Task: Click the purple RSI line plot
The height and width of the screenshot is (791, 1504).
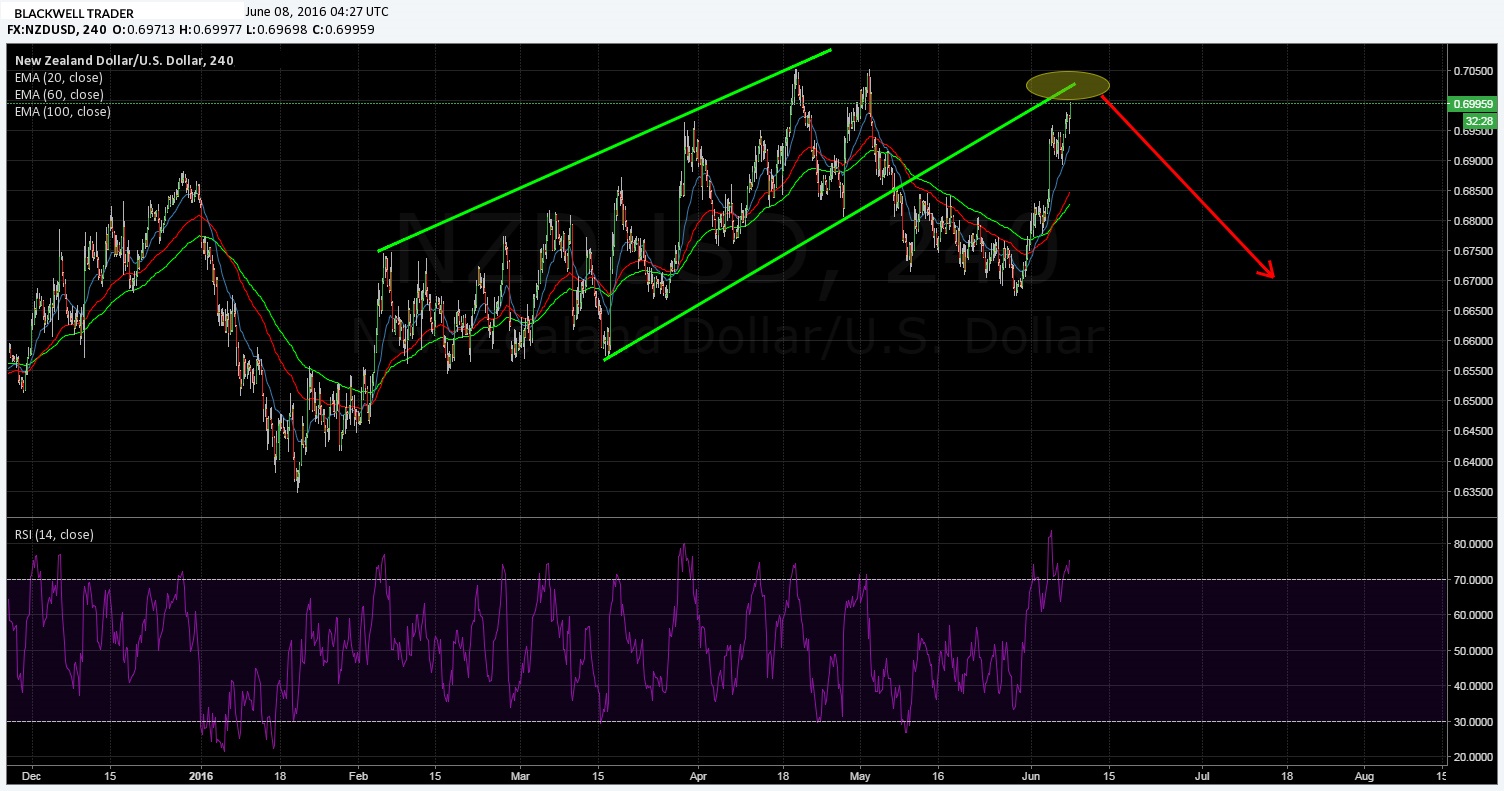Action: pos(540,640)
